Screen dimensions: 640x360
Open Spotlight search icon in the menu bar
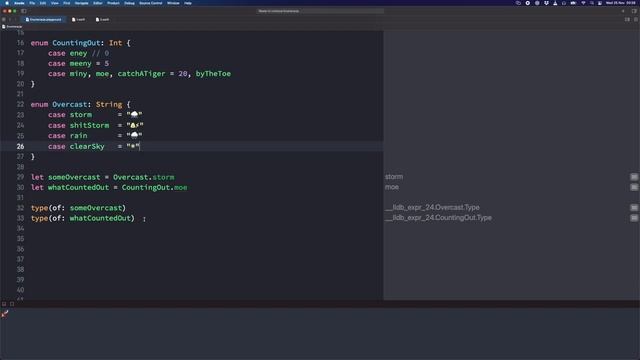[x=592, y=3]
